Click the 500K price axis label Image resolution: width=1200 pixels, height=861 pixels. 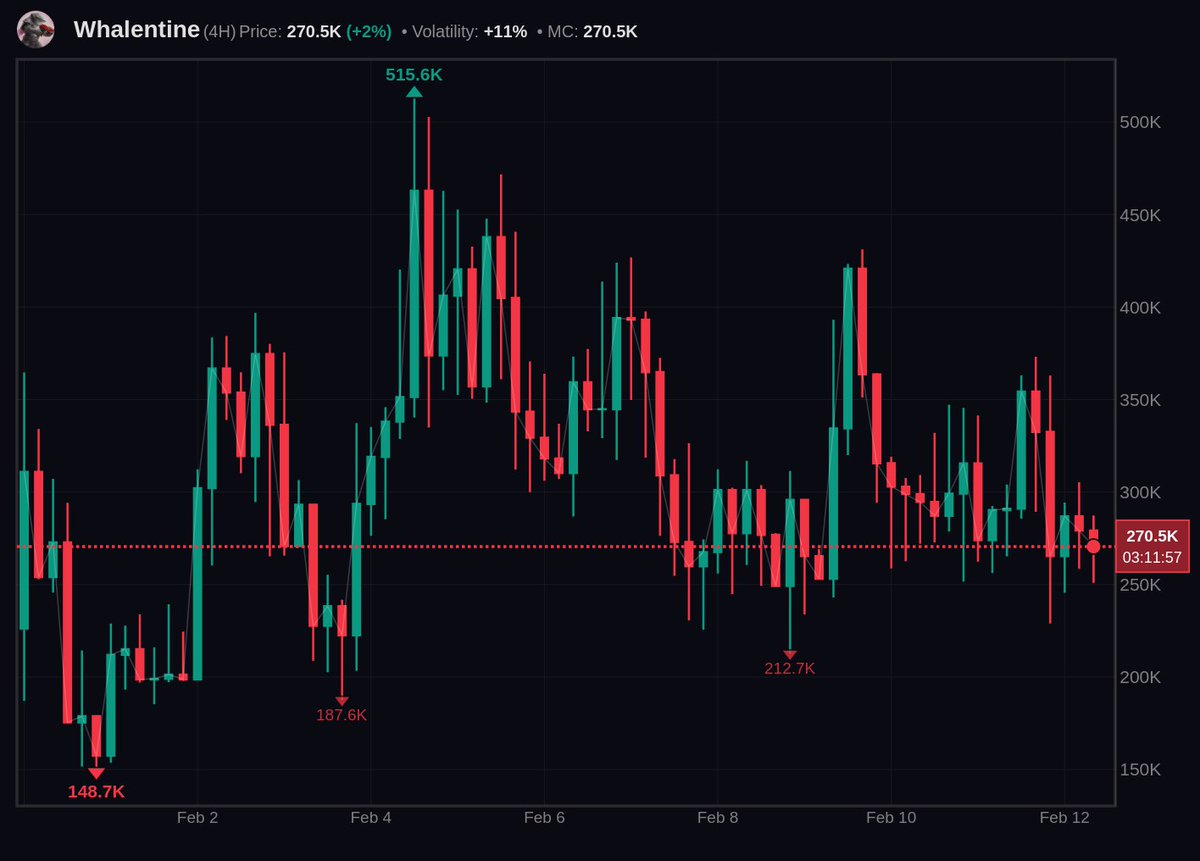pyautogui.click(x=1140, y=123)
